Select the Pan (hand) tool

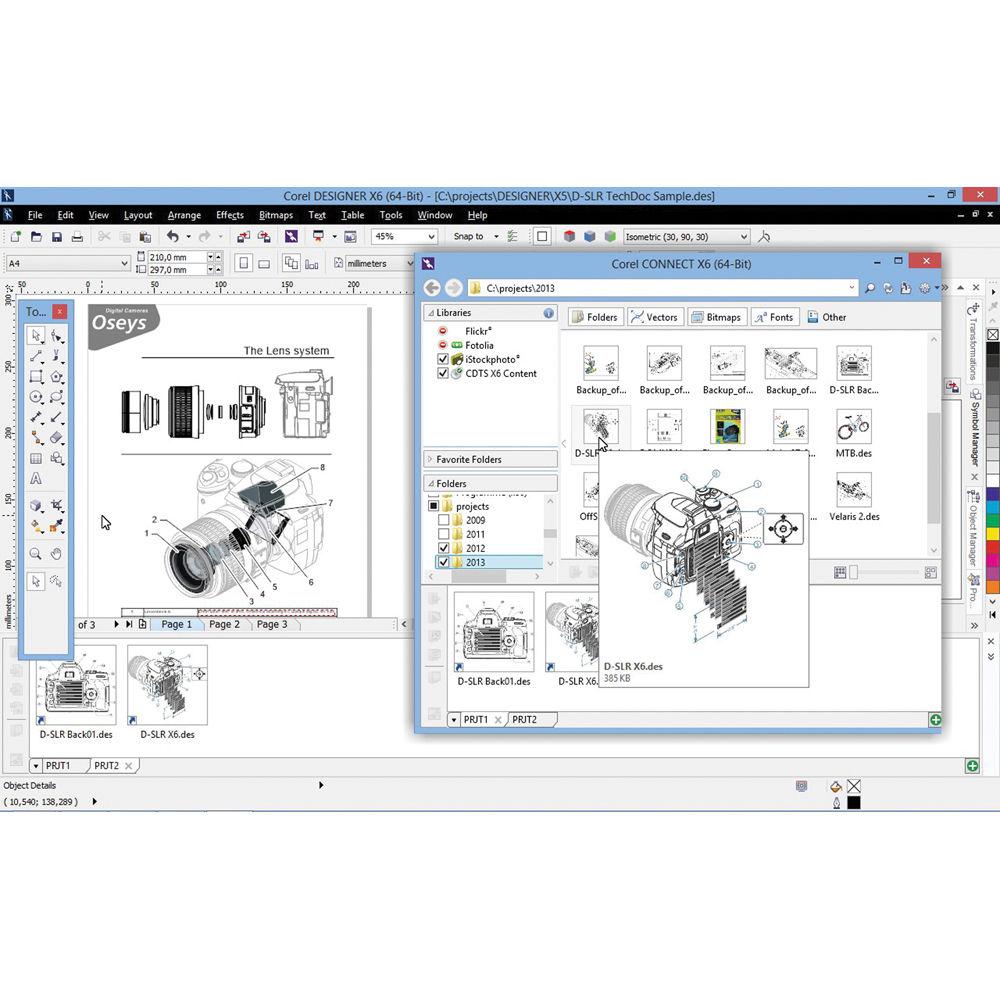(55, 552)
